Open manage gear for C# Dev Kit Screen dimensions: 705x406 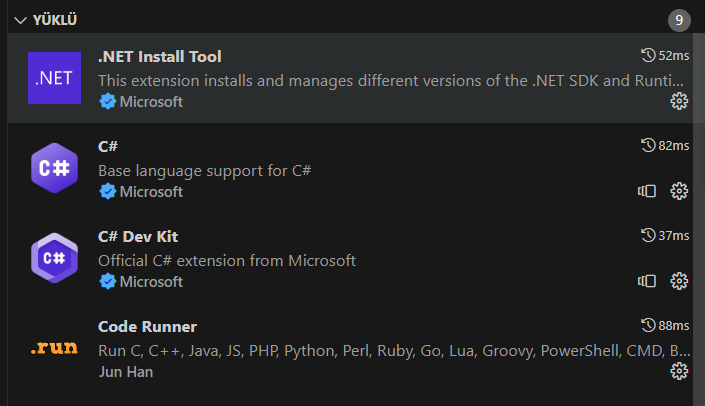pos(679,281)
